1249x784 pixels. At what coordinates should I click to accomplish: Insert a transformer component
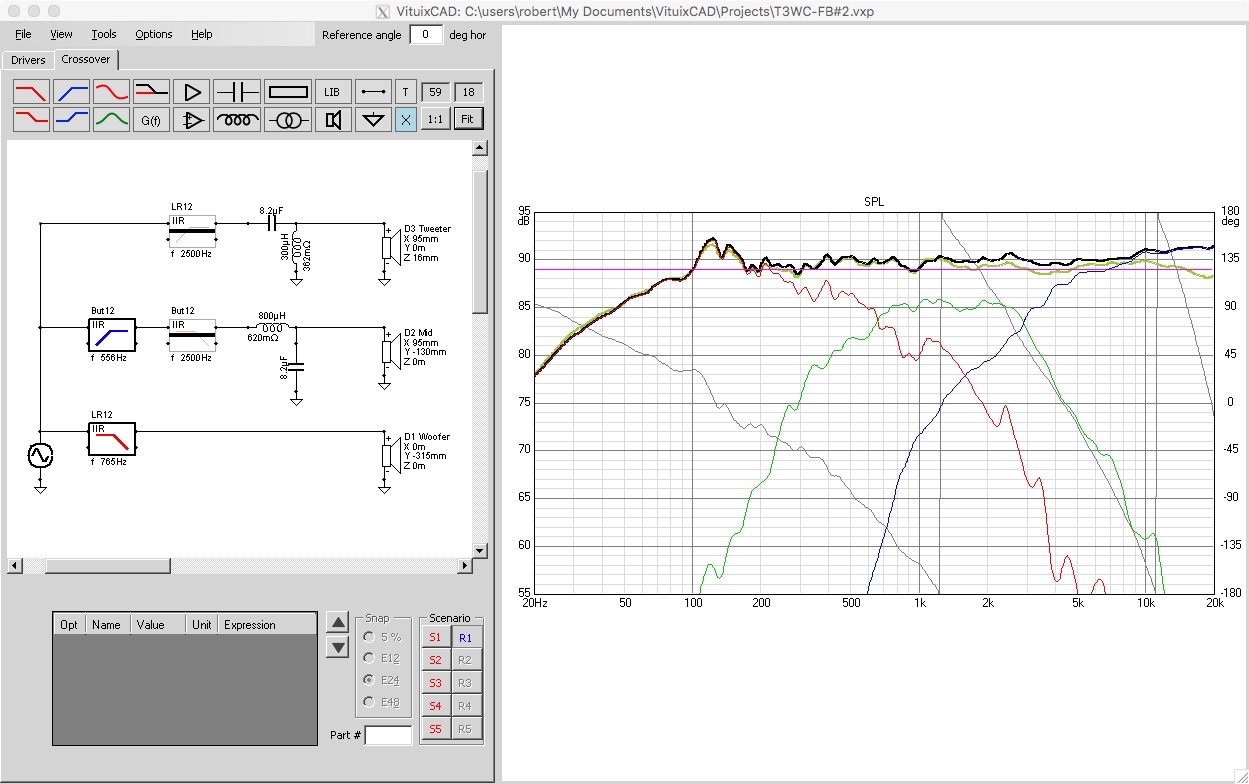288,120
